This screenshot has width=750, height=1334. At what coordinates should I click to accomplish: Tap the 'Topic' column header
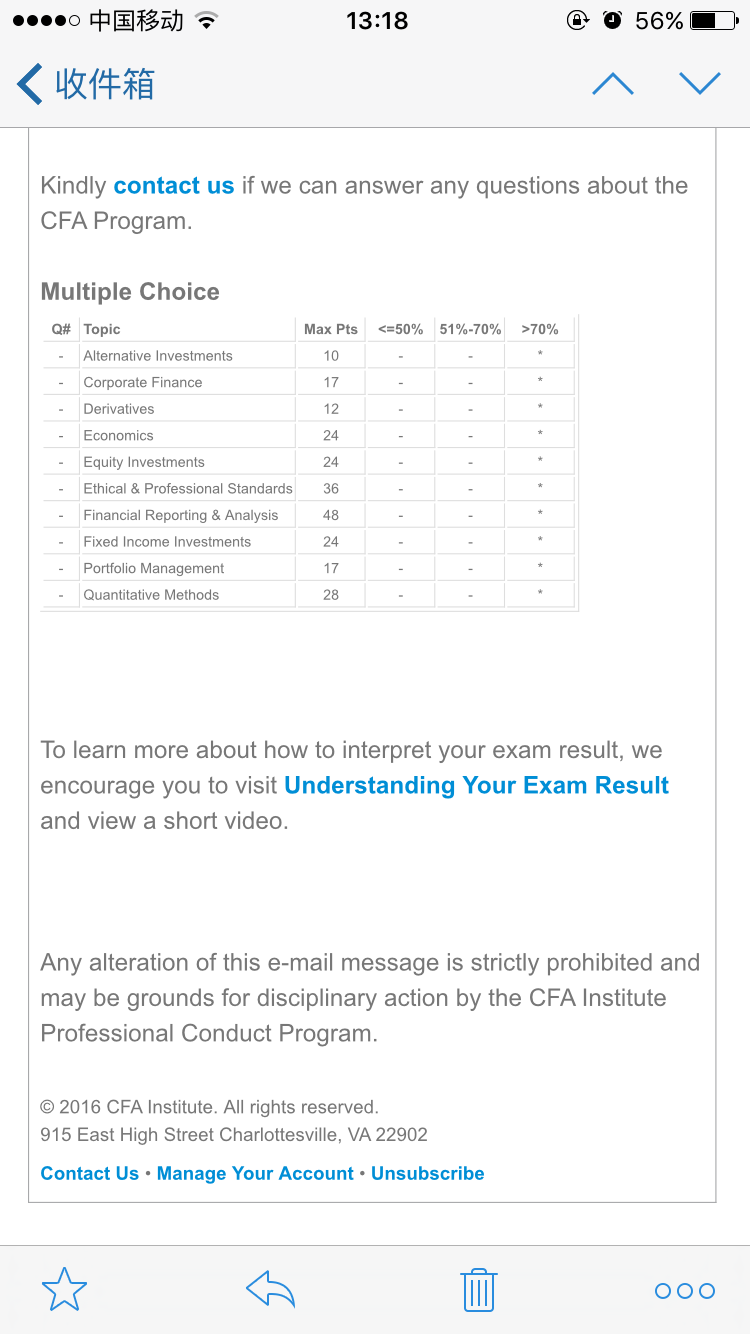tap(102, 329)
